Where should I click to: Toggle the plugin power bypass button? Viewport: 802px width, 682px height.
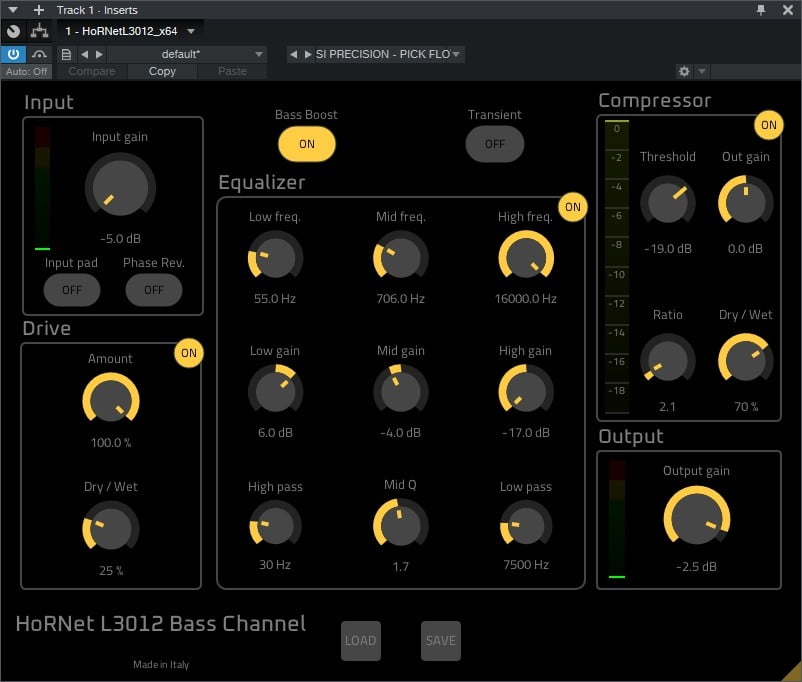[13, 54]
